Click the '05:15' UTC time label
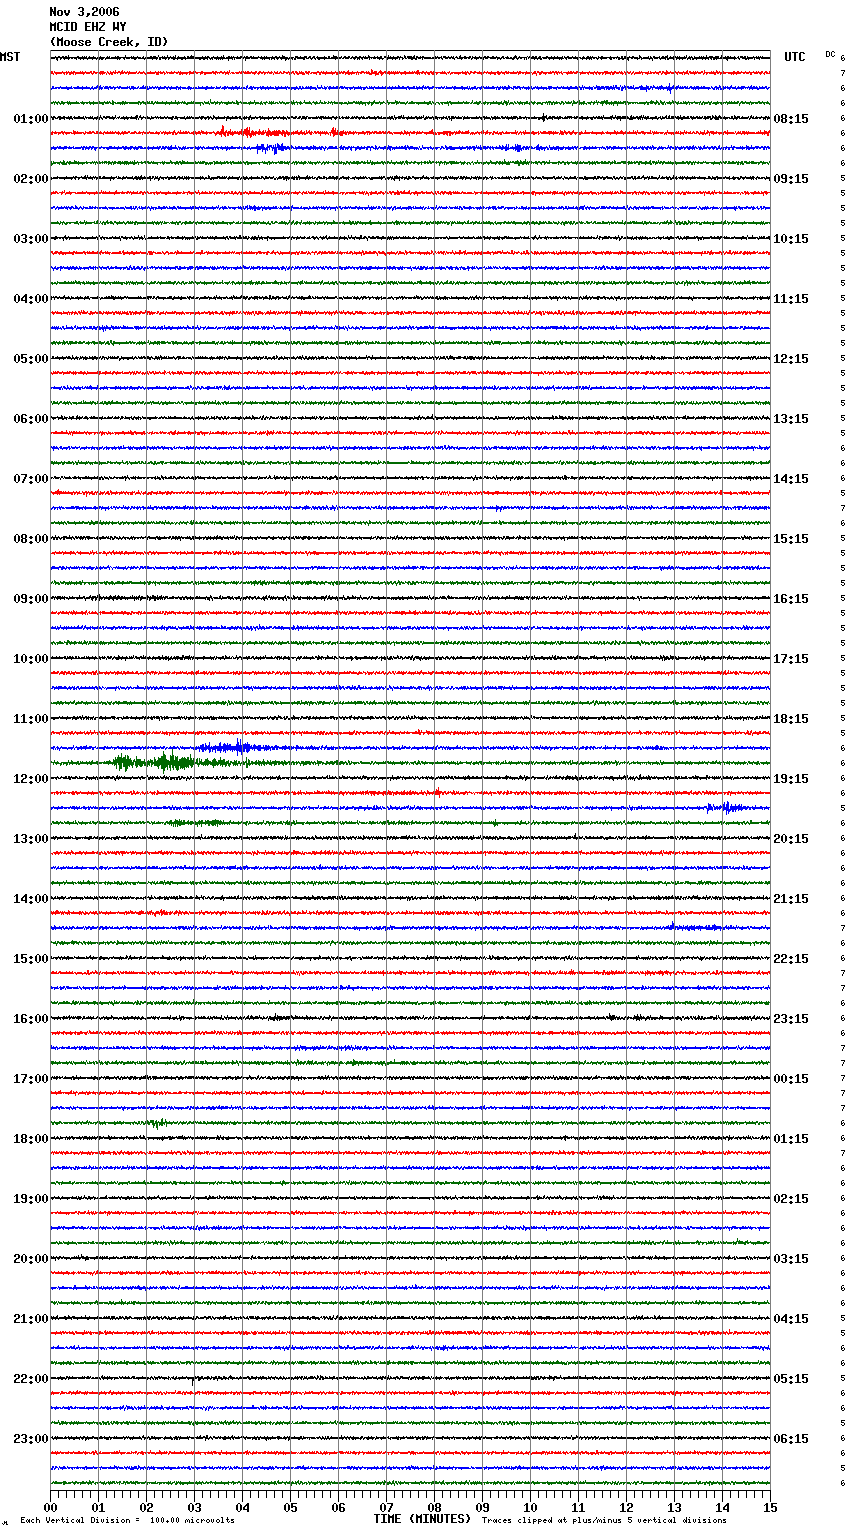This screenshot has width=850, height=1534. coord(791,1379)
